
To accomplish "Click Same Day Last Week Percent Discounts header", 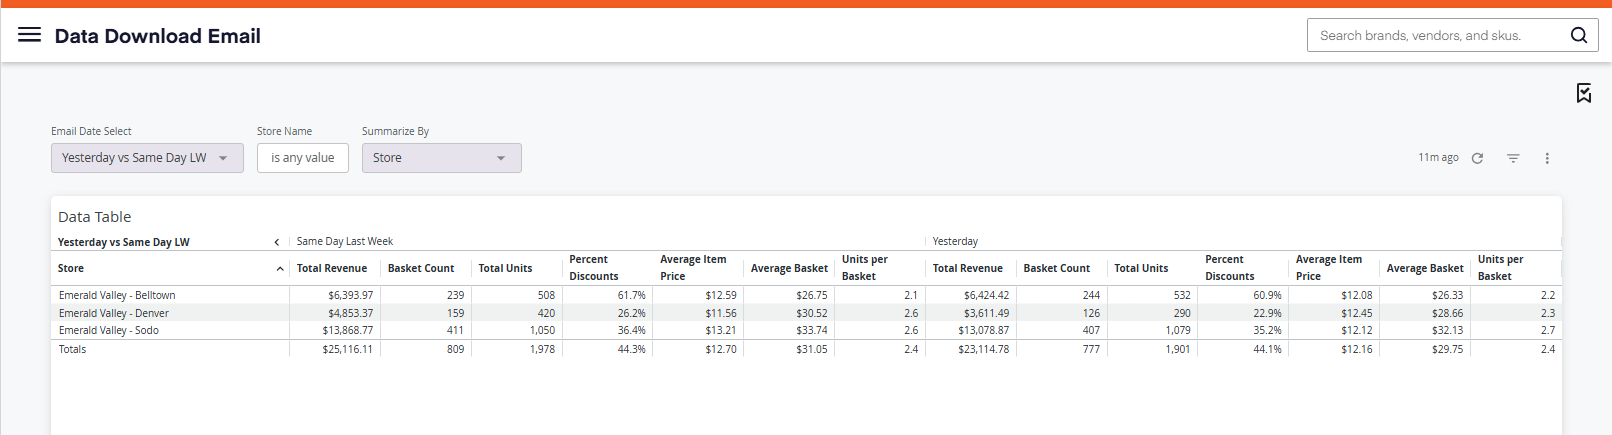I will (x=594, y=268).
